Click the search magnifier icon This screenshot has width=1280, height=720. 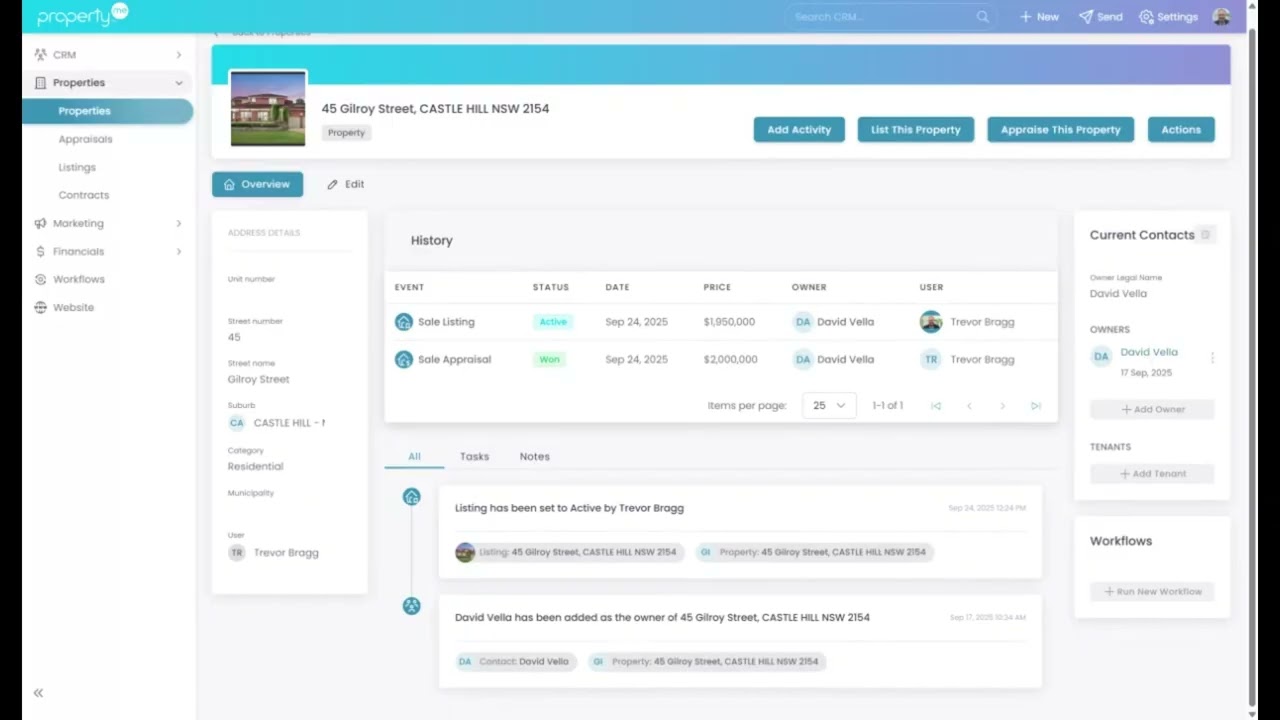[982, 17]
